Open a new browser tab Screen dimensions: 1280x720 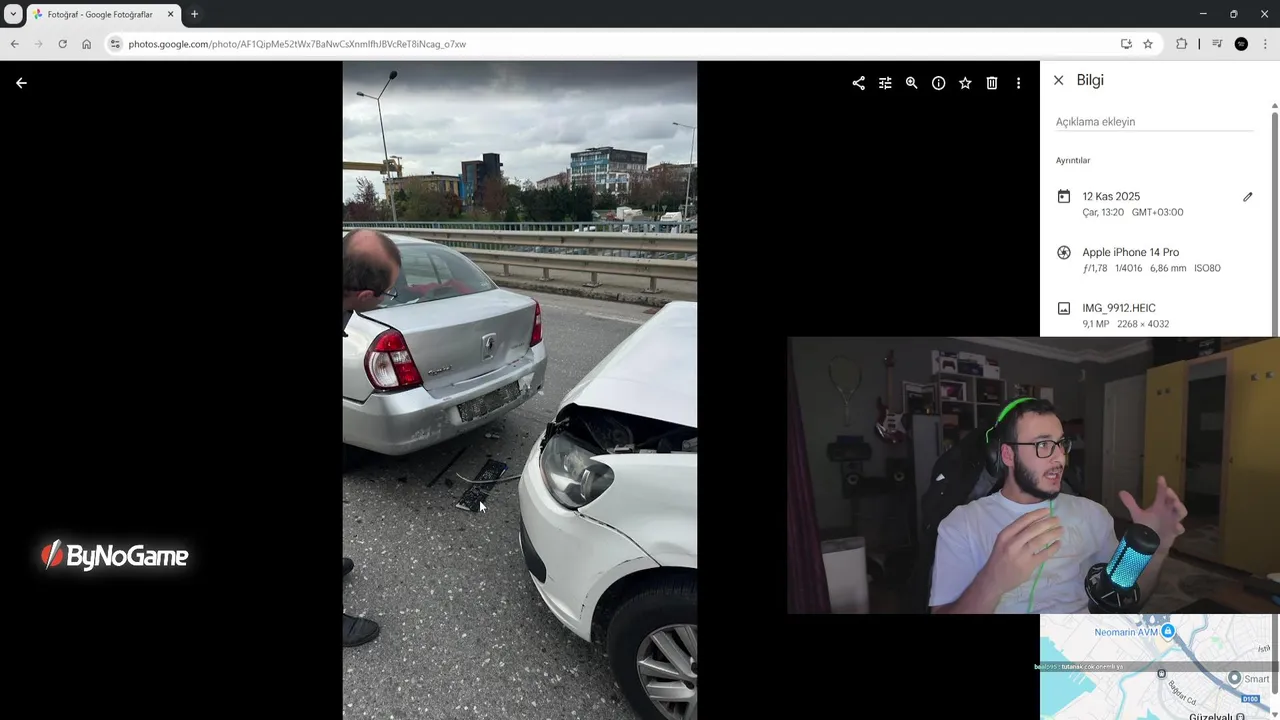coord(194,14)
